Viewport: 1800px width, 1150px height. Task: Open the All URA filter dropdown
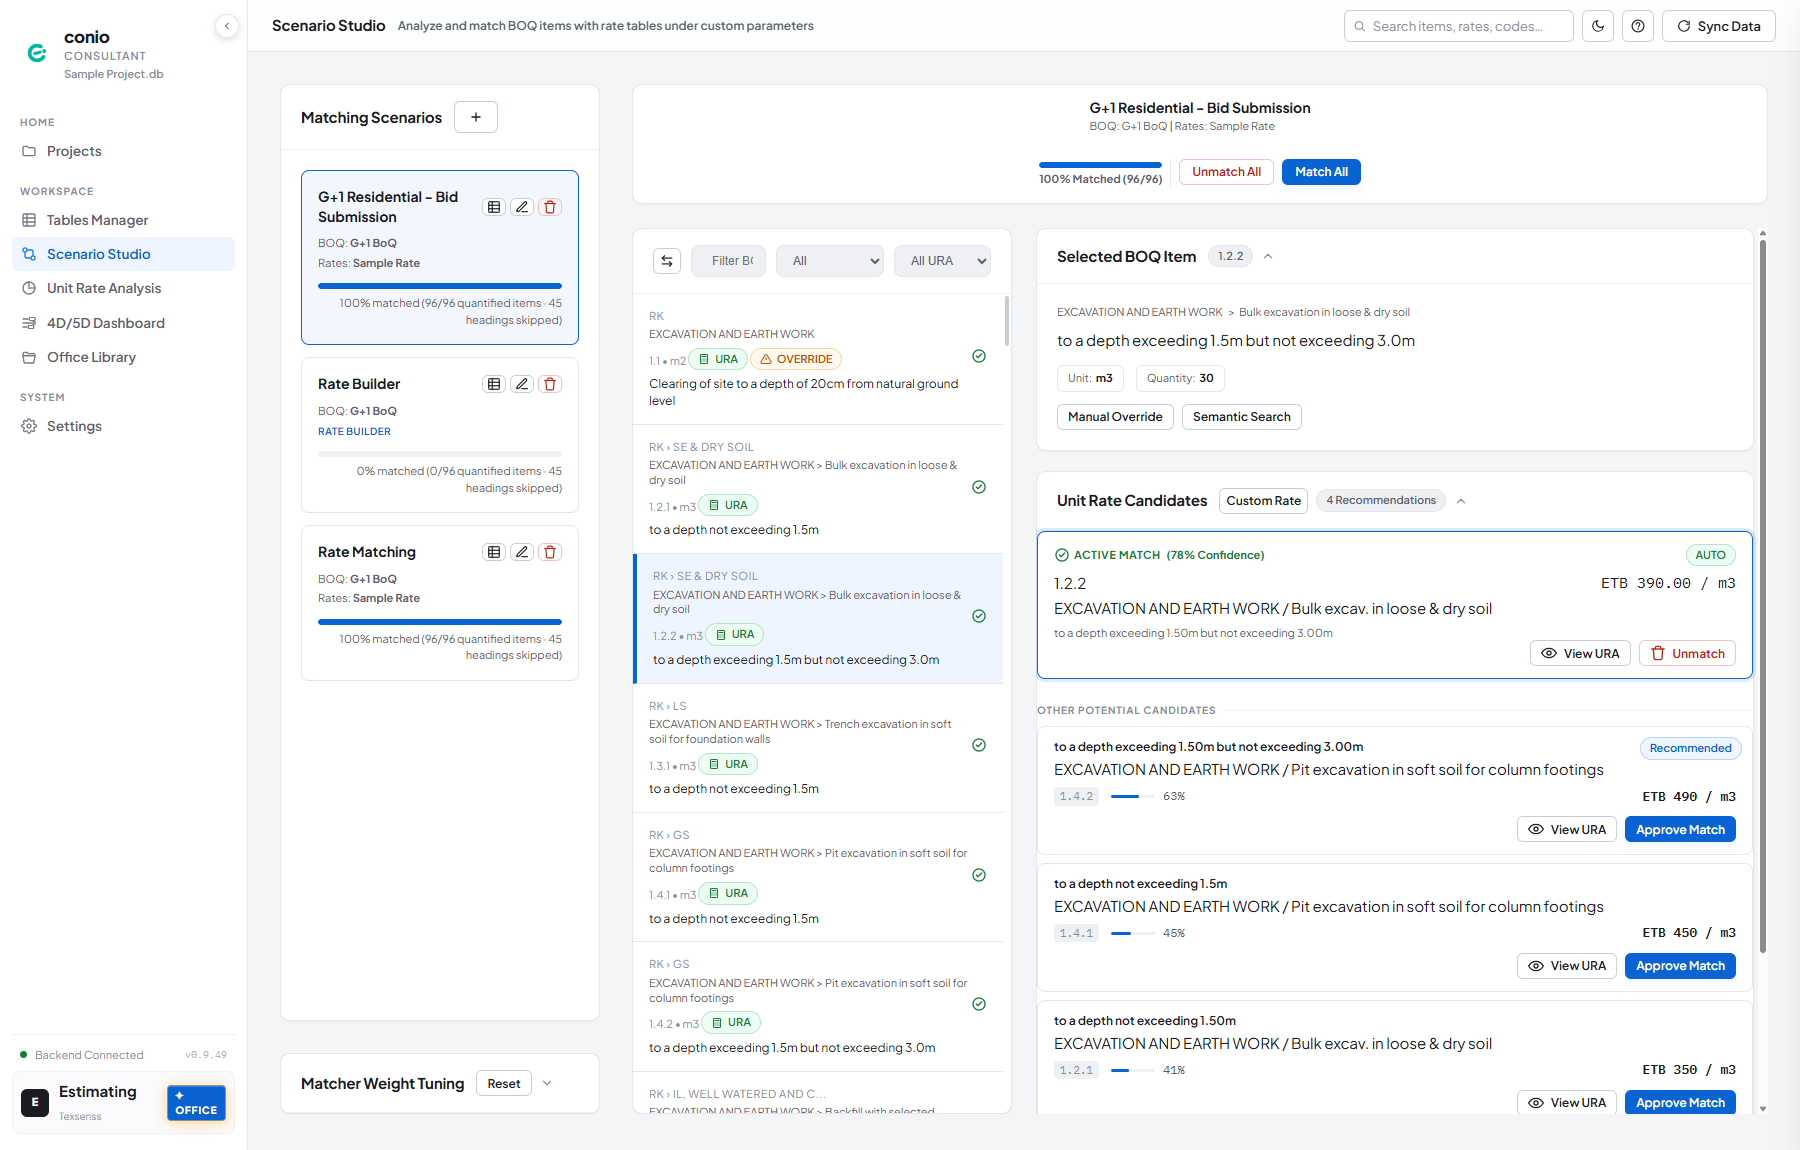coord(942,261)
